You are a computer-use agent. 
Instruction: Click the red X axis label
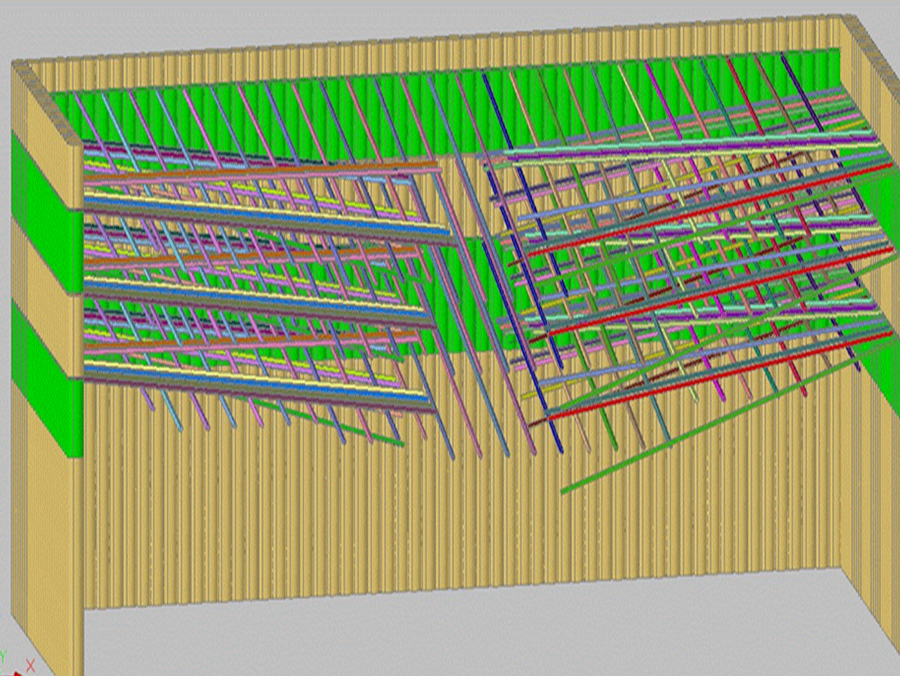tap(31, 664)
